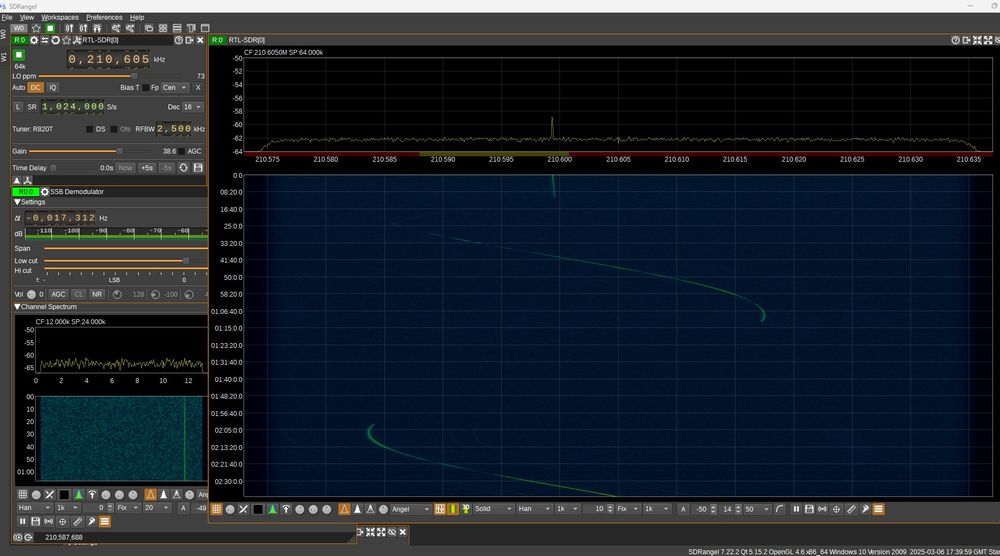Enable Ofs offset tuning checkbox
1000x556 pixels.
[x=114, y=129]
